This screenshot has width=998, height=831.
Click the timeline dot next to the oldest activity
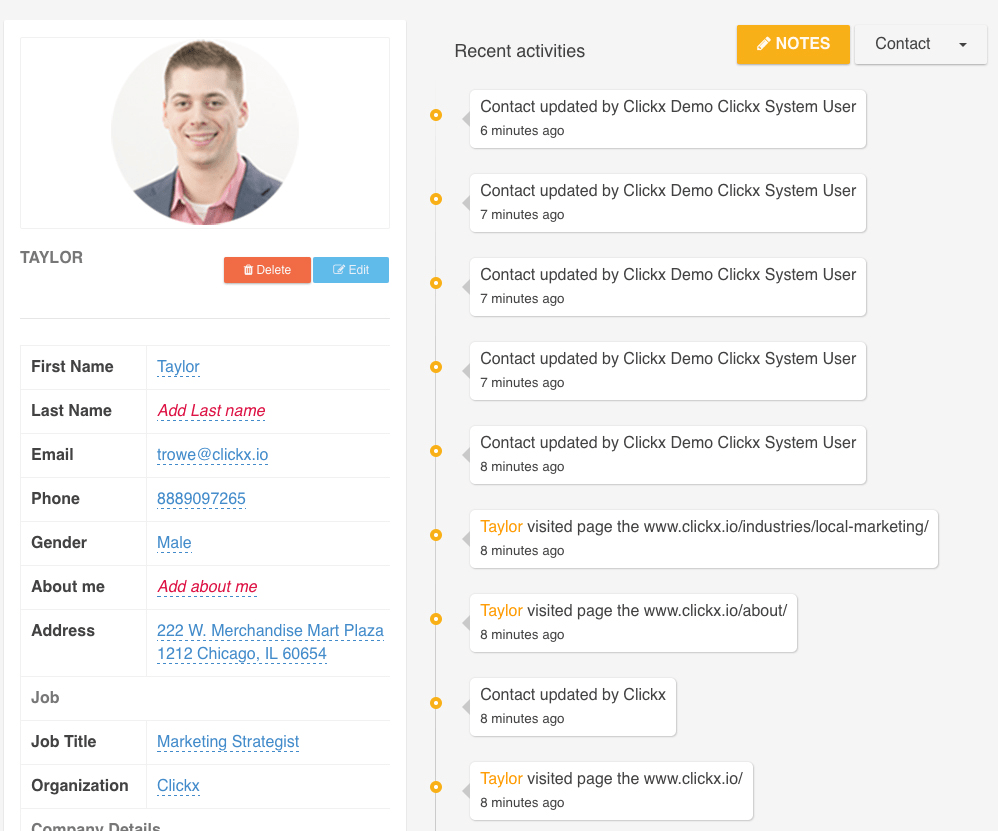[436, 788]
